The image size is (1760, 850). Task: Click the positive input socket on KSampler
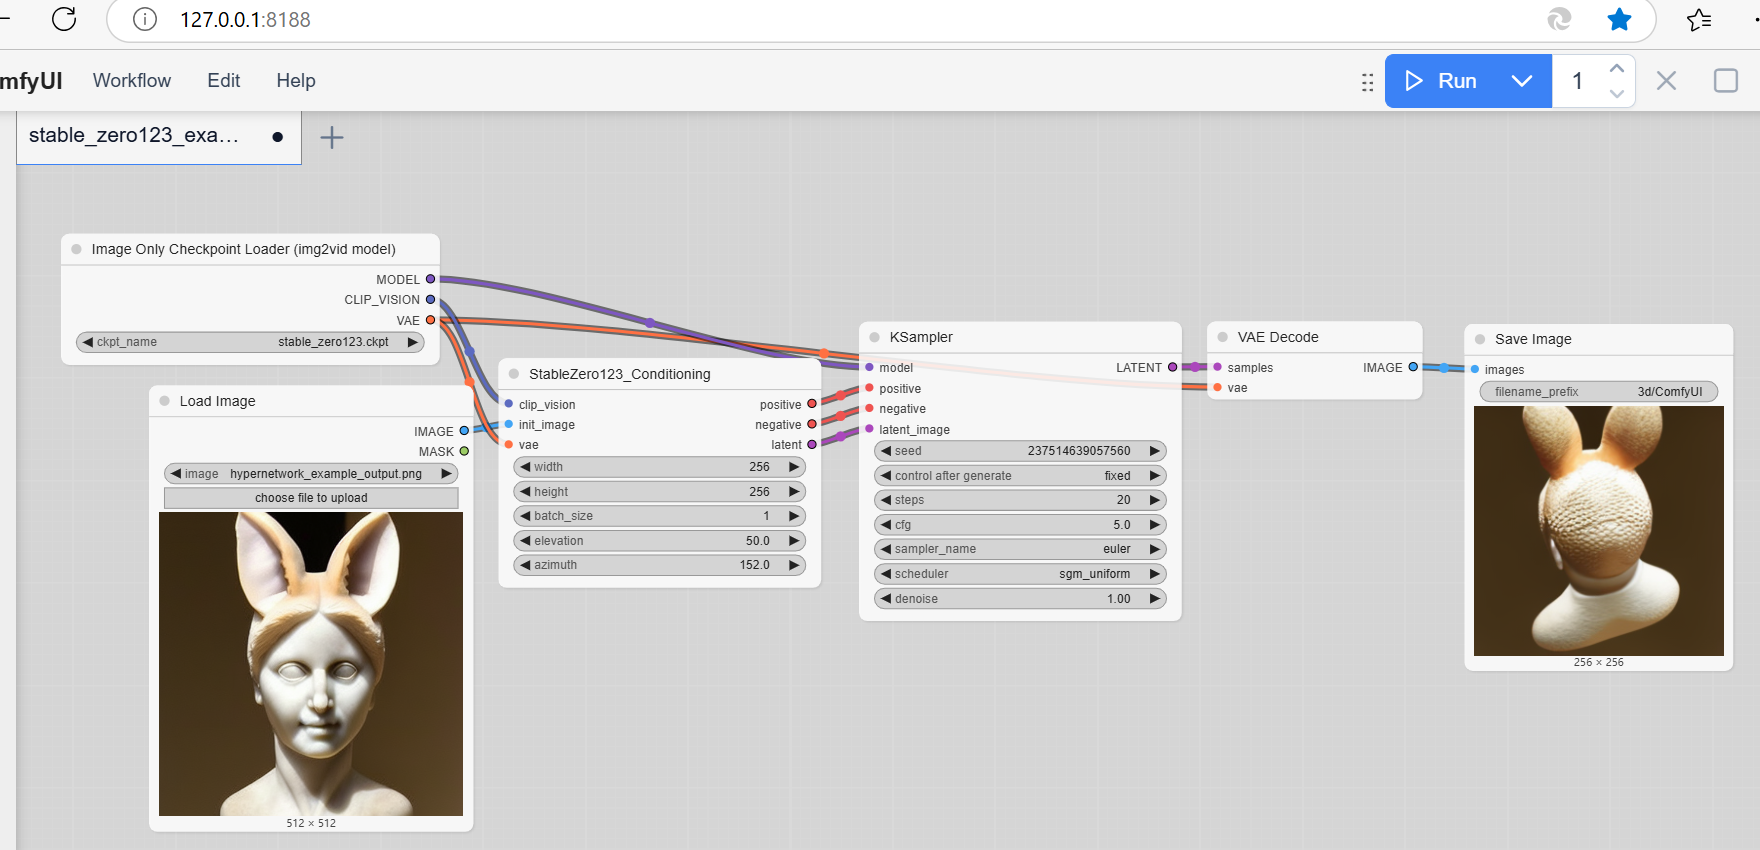tap(869, 388)
